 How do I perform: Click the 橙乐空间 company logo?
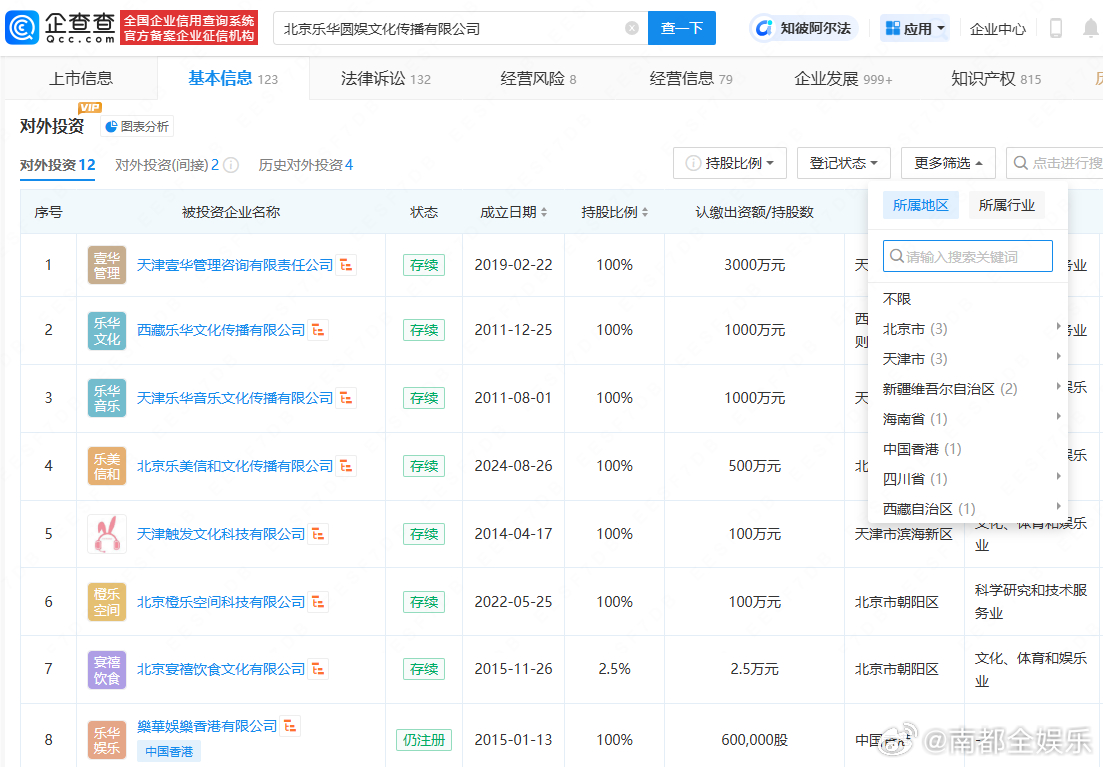coord(107,602)
